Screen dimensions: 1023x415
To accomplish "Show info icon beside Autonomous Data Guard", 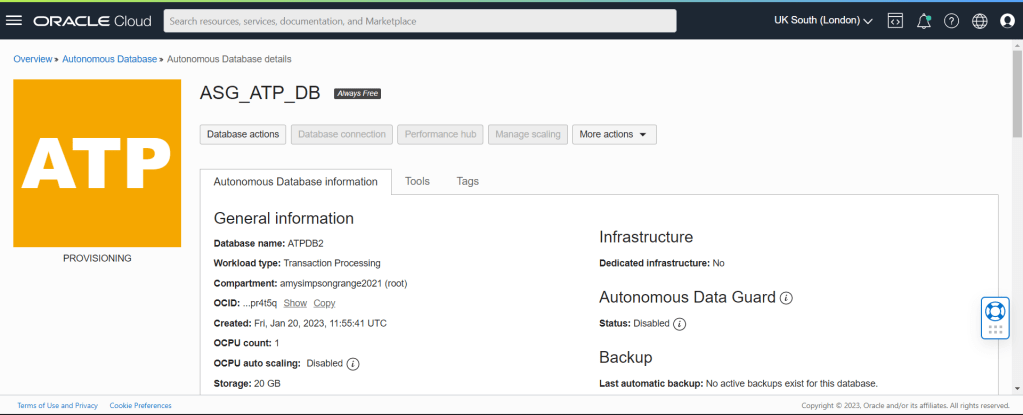I will tap(786, 298).
